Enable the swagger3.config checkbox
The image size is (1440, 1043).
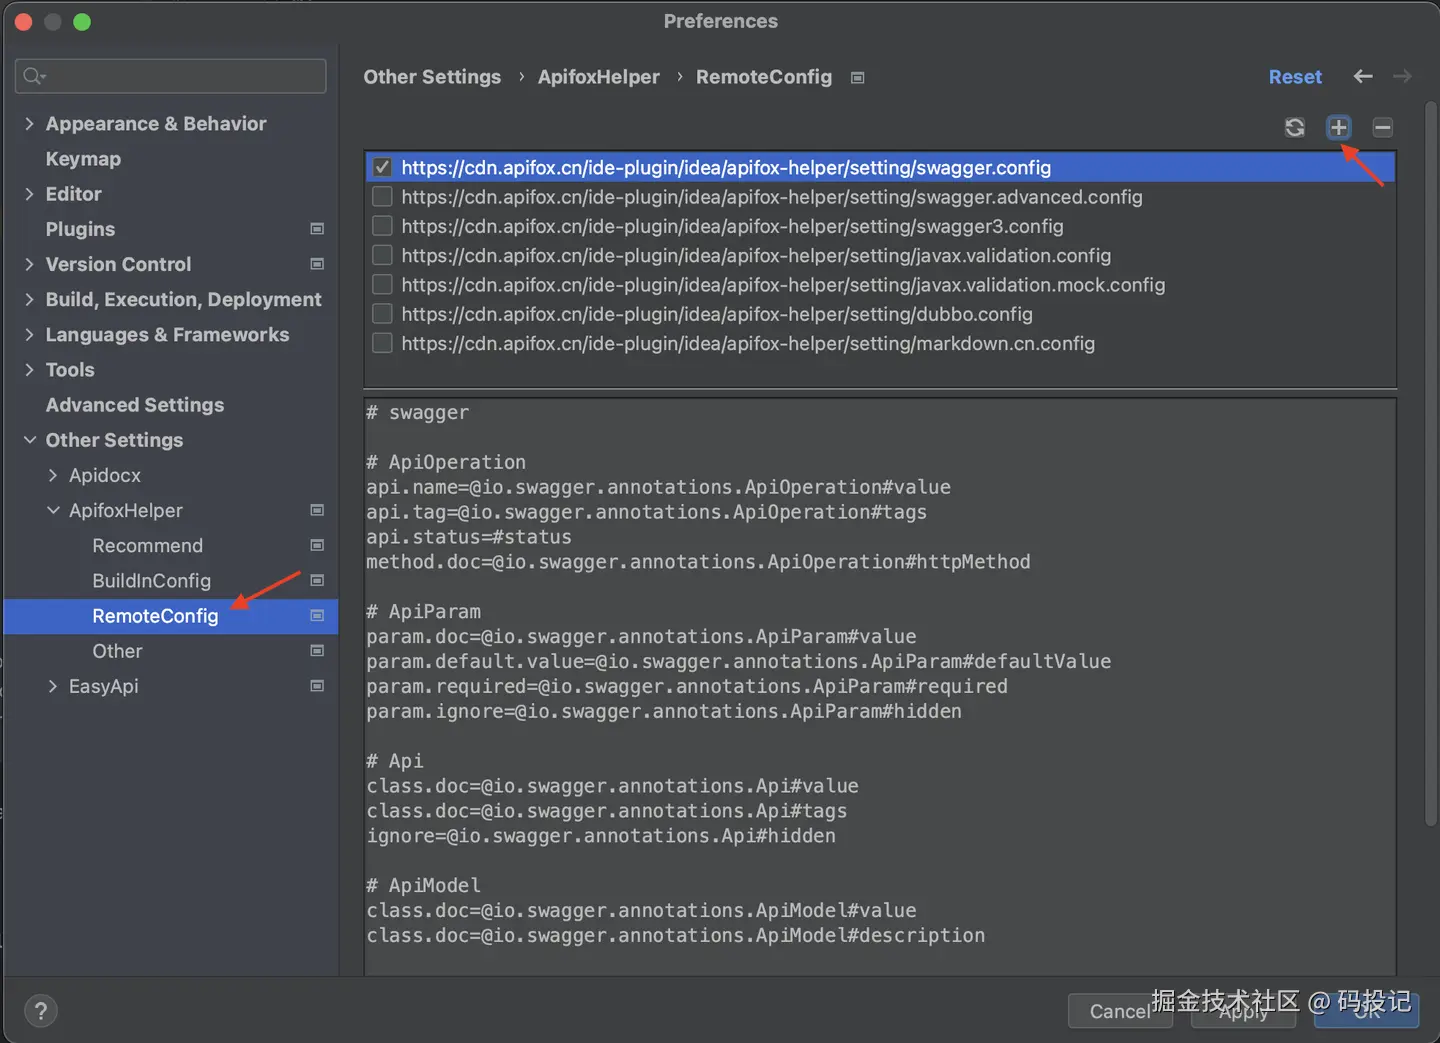[x=382, y=226]
